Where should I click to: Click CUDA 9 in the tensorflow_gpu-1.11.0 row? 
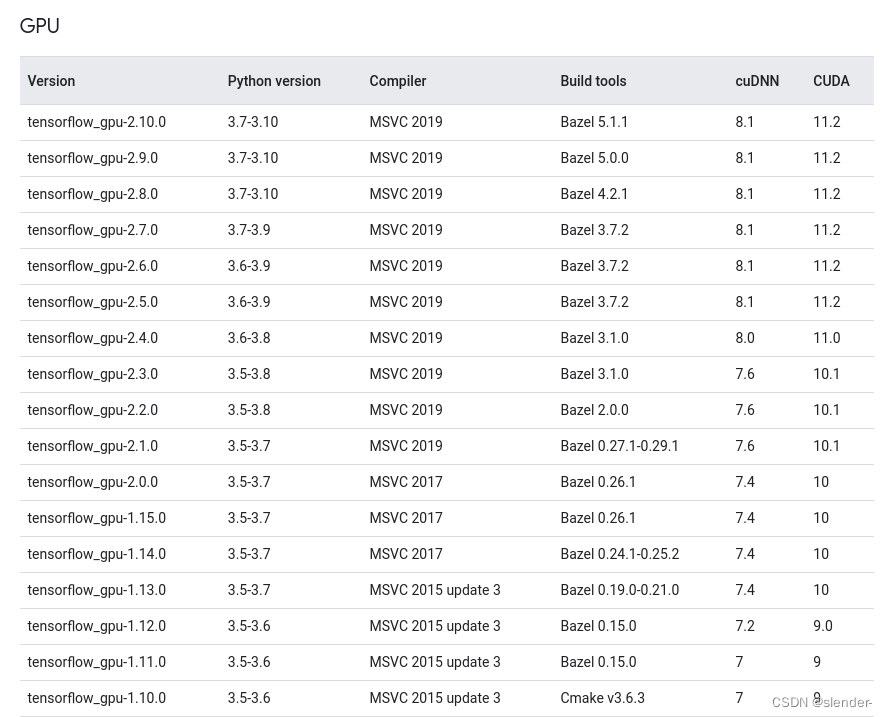[817, 662]
